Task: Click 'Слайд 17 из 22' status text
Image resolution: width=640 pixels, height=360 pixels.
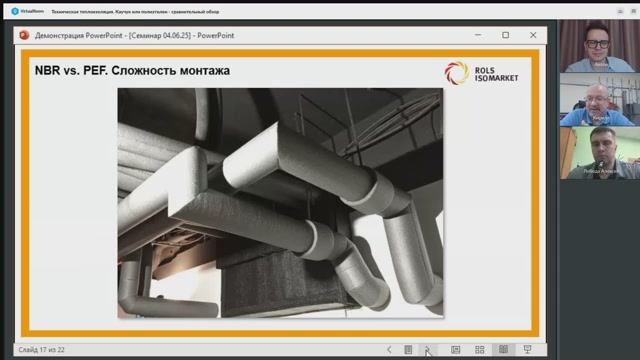Action: 41,350
